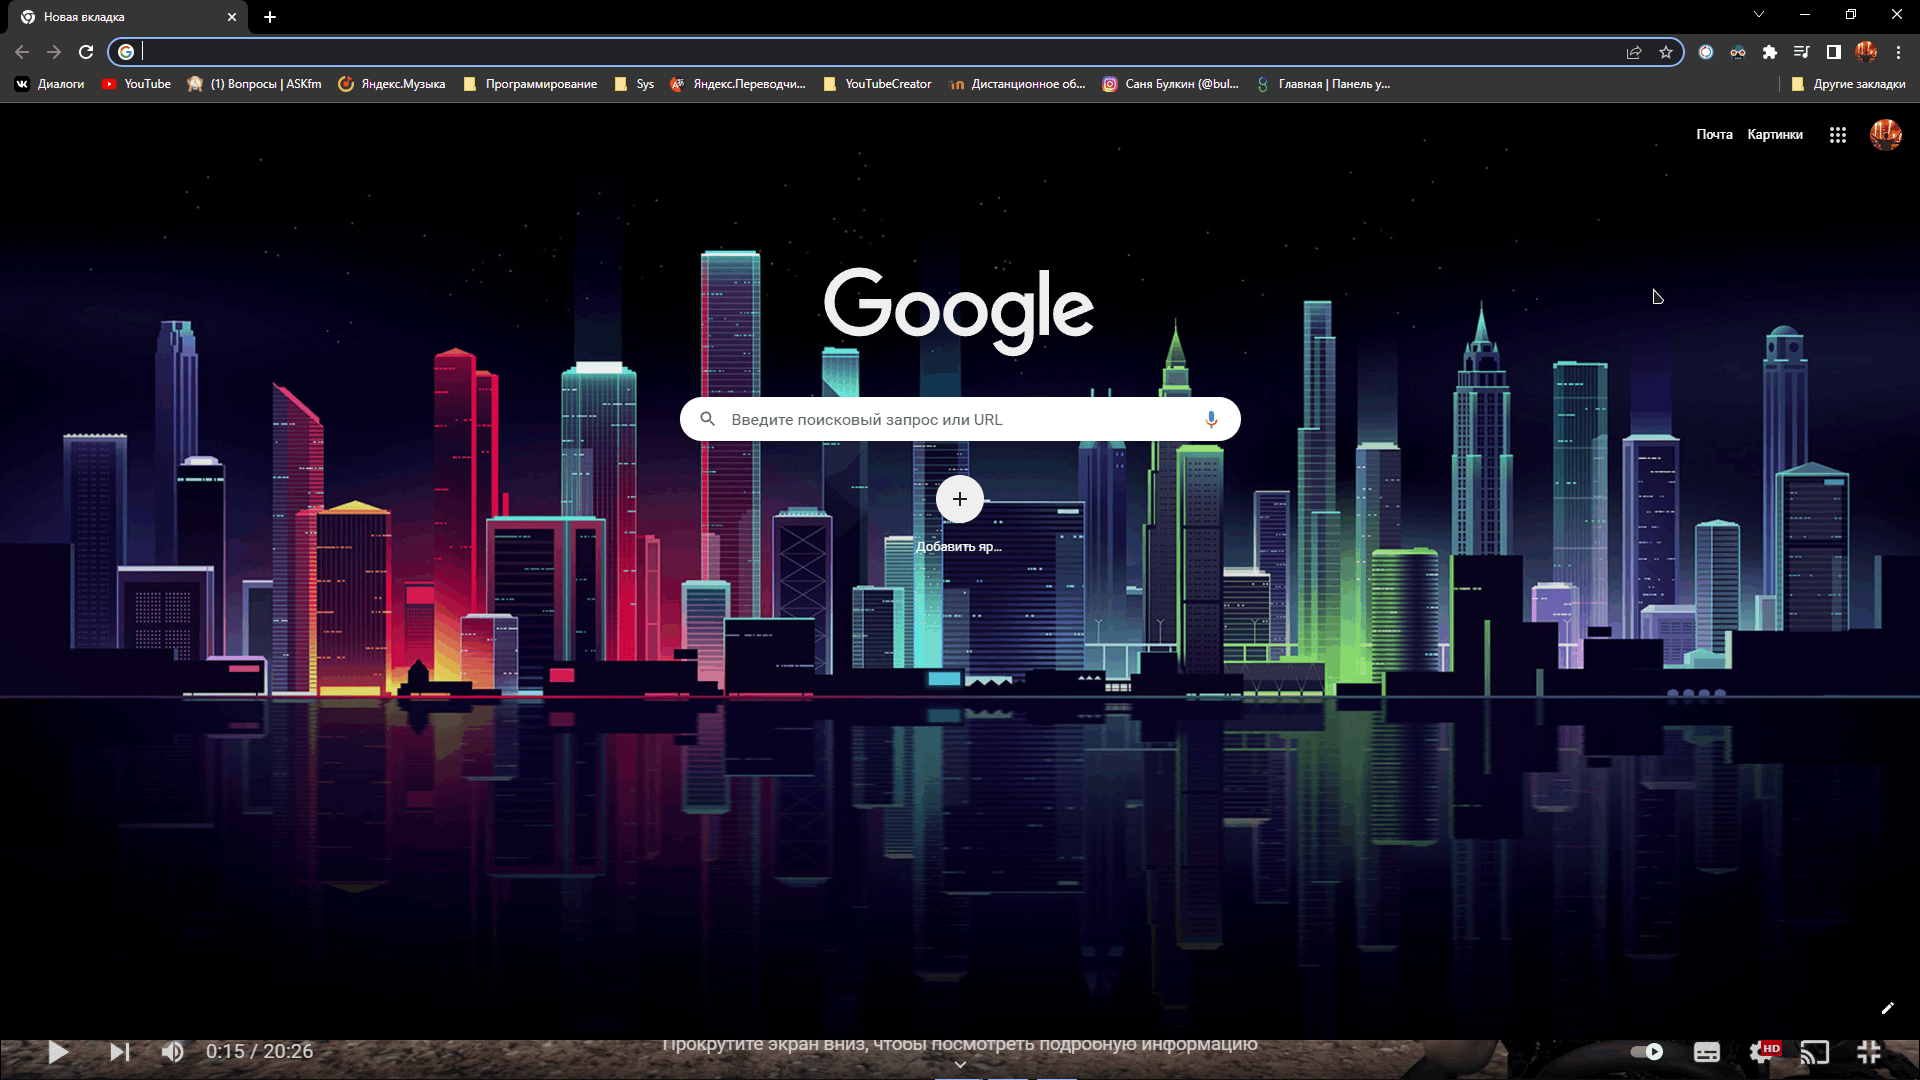
Task: Toggle the autoplay switch
Action: [x=1647, y=1052]
